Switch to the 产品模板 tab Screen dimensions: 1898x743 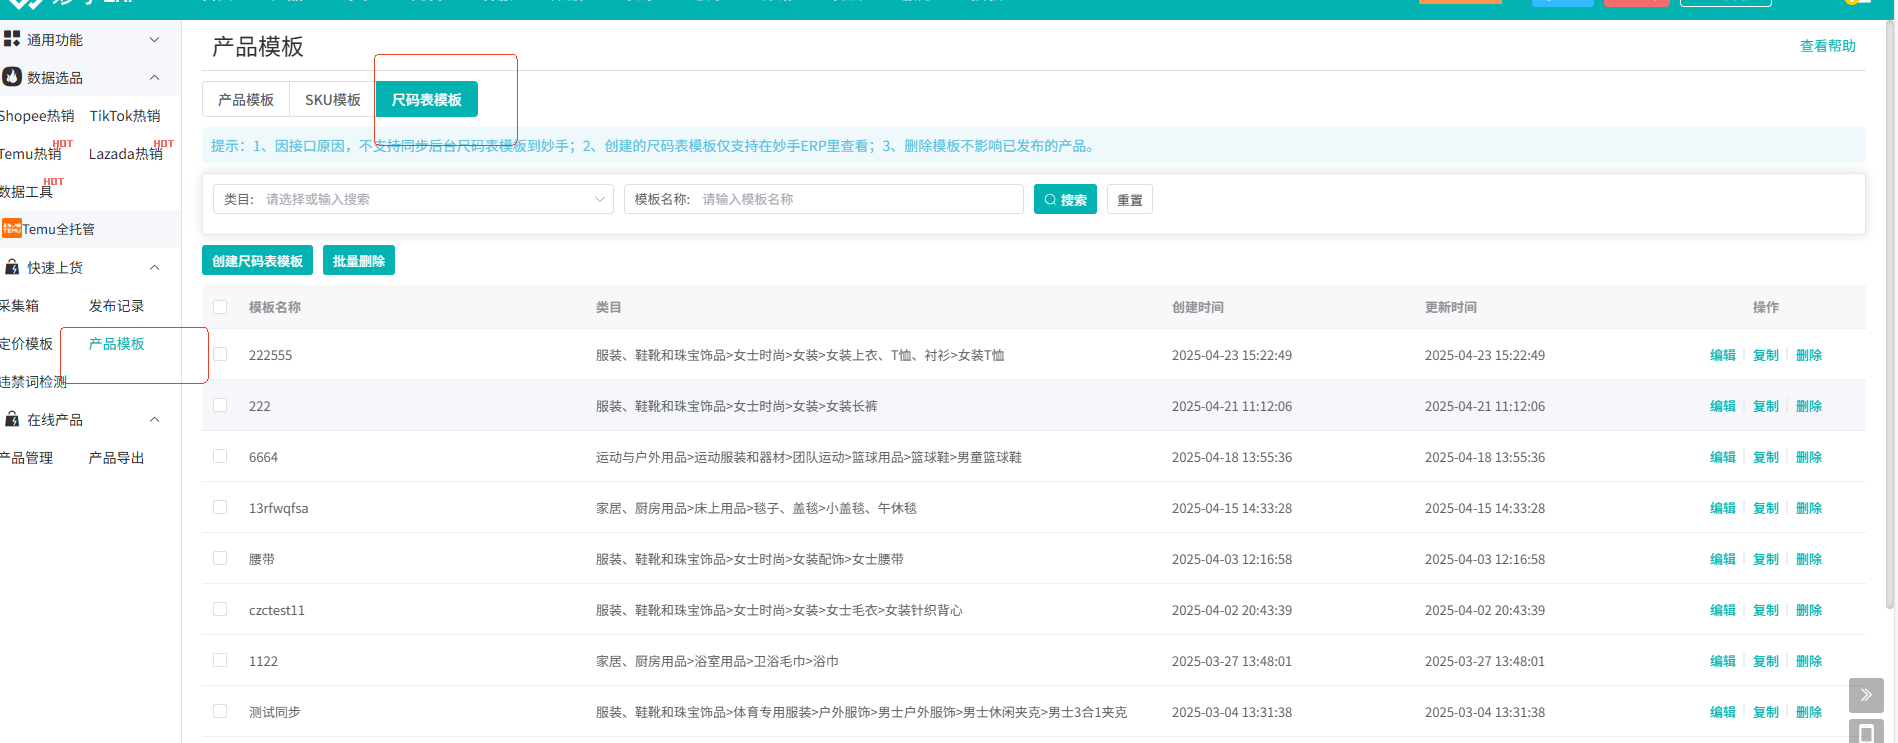point(246,99)
